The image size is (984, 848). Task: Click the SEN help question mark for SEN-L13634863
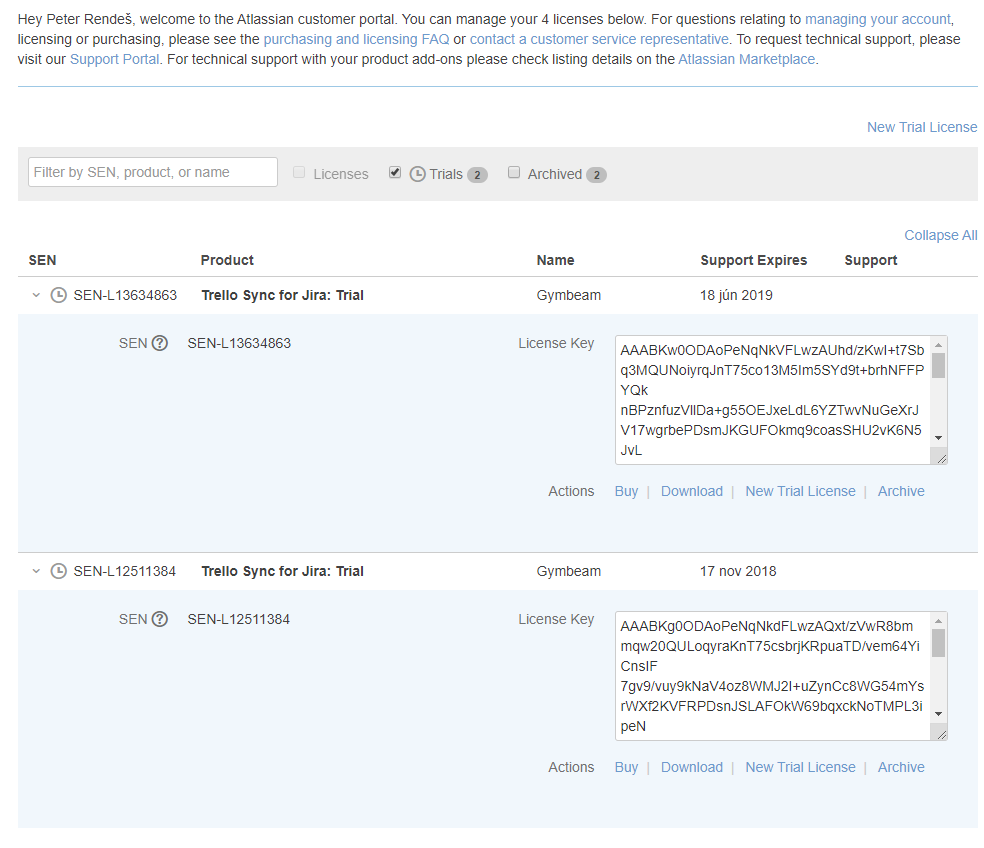point(160,343)
